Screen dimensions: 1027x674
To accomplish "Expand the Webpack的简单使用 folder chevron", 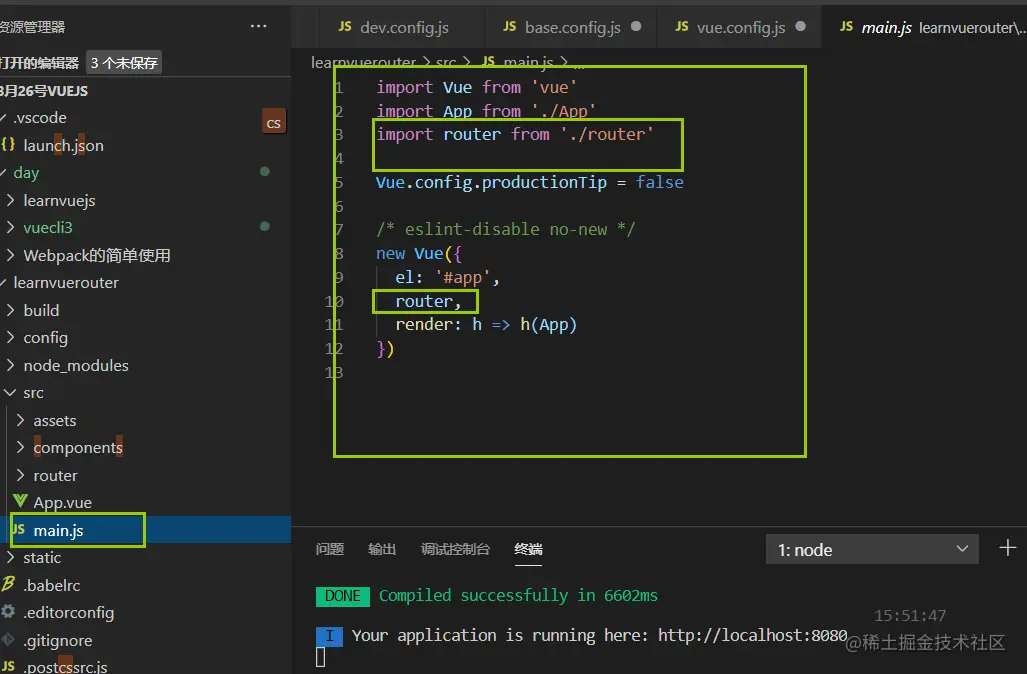I will [x=10, y=255].
